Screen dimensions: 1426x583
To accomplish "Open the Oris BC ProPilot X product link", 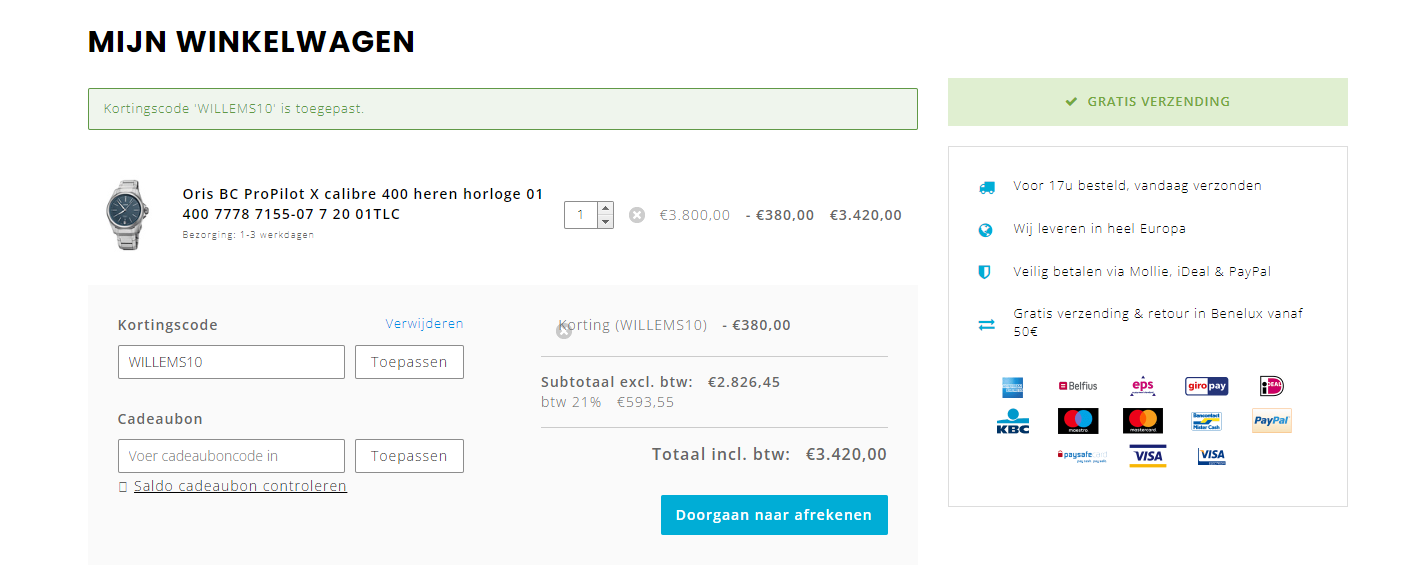I will click(363, 204).
